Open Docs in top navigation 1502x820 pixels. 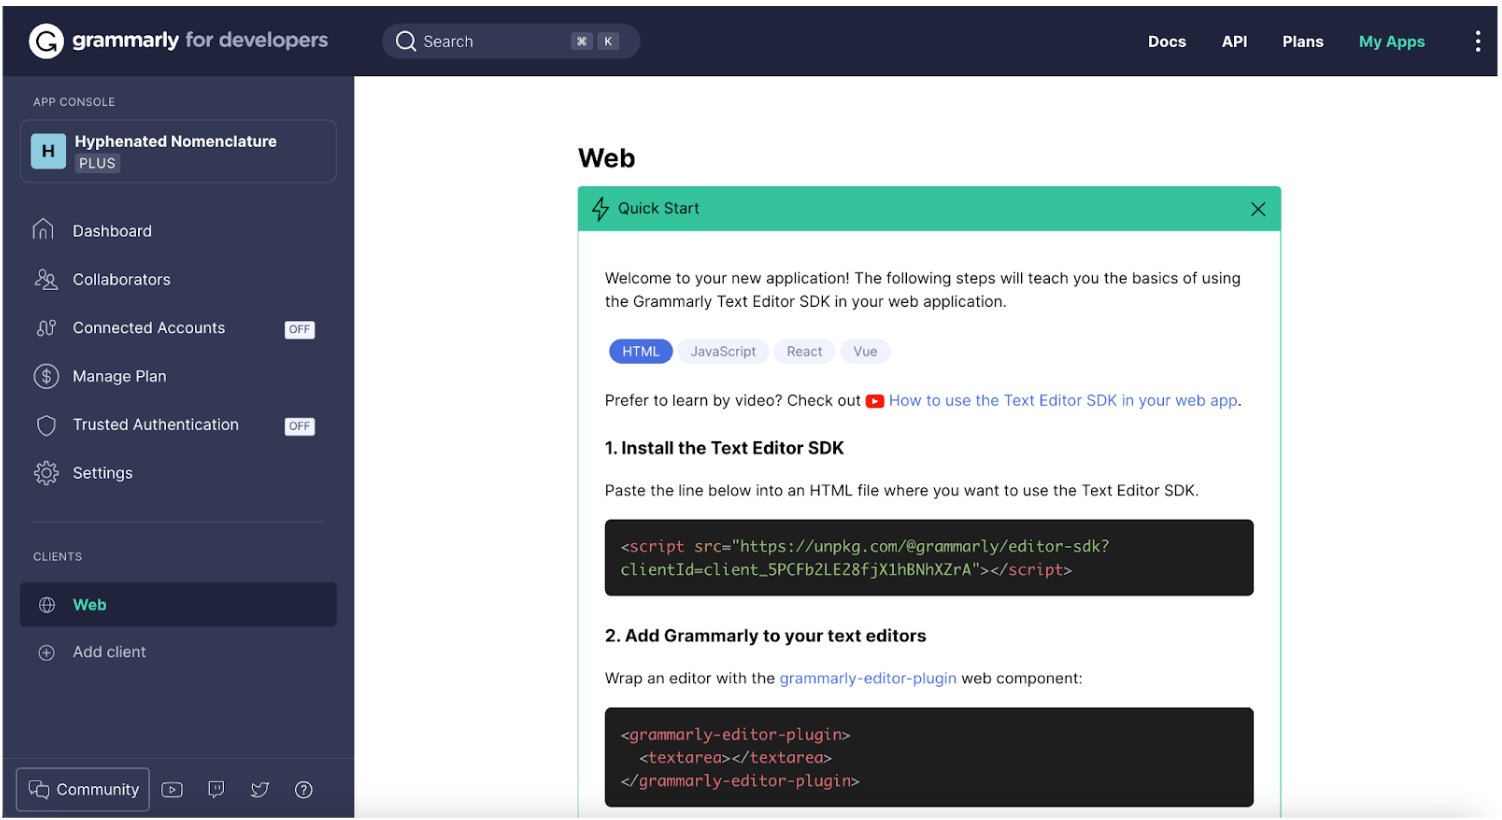click(x=1167, y=41)
